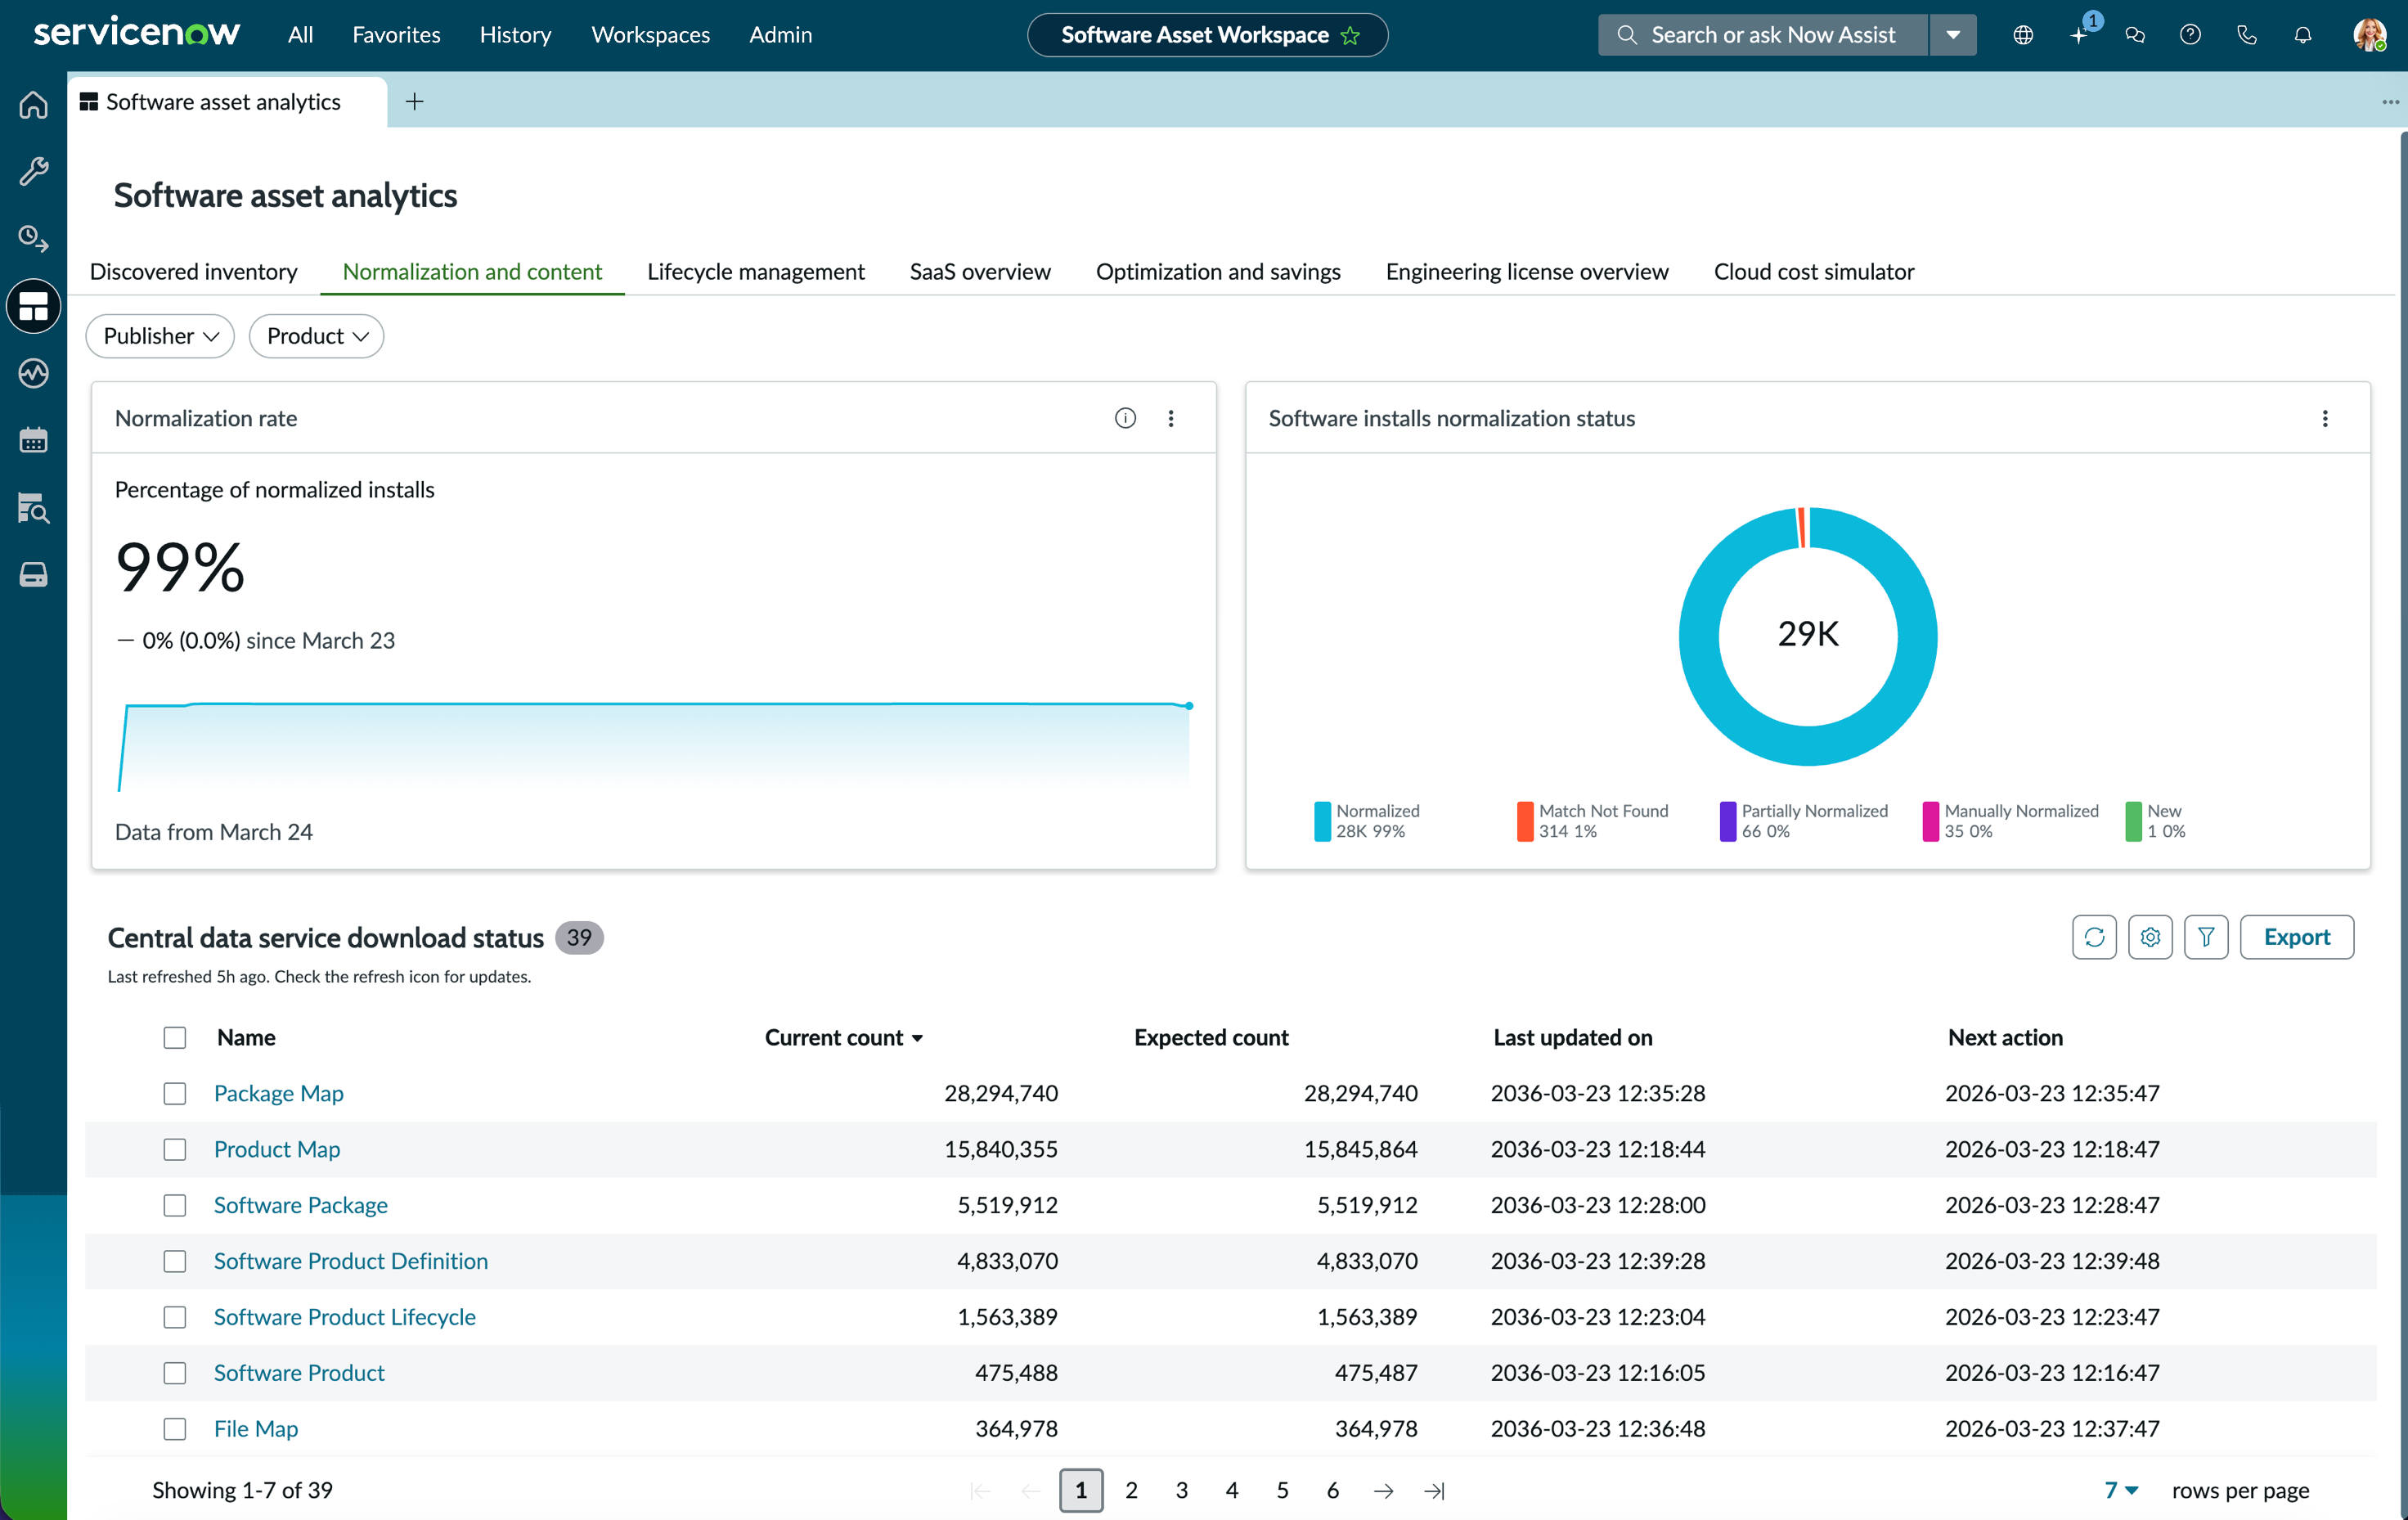
Task: Click the Normalized legend color swatch
Action: [x=1322, y=821]
